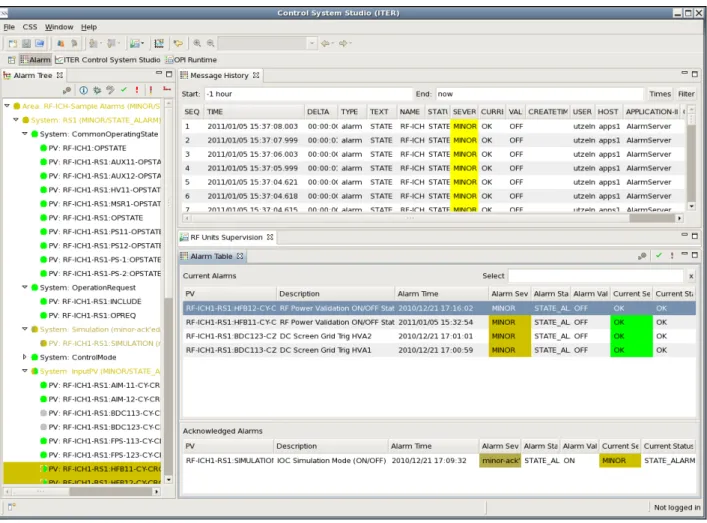Open the Window menu
The image size is (707, 523).
coord(59,27)
